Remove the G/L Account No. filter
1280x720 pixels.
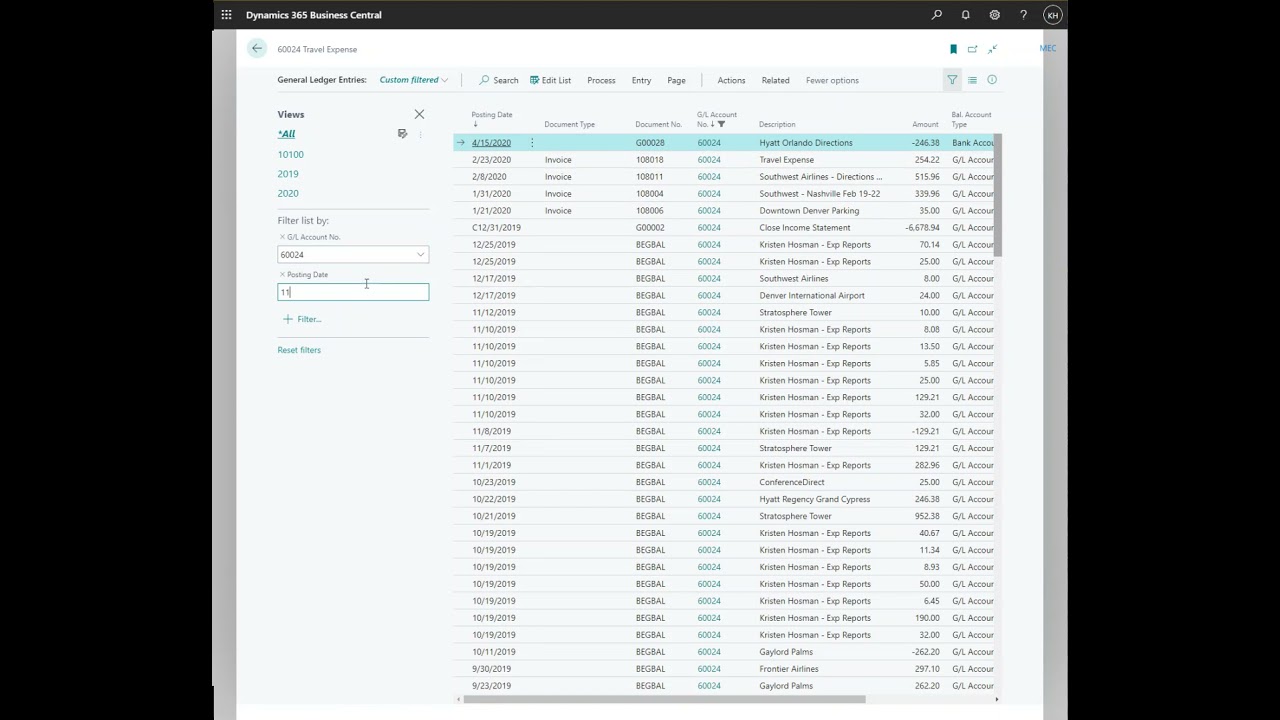coord(282,237)
